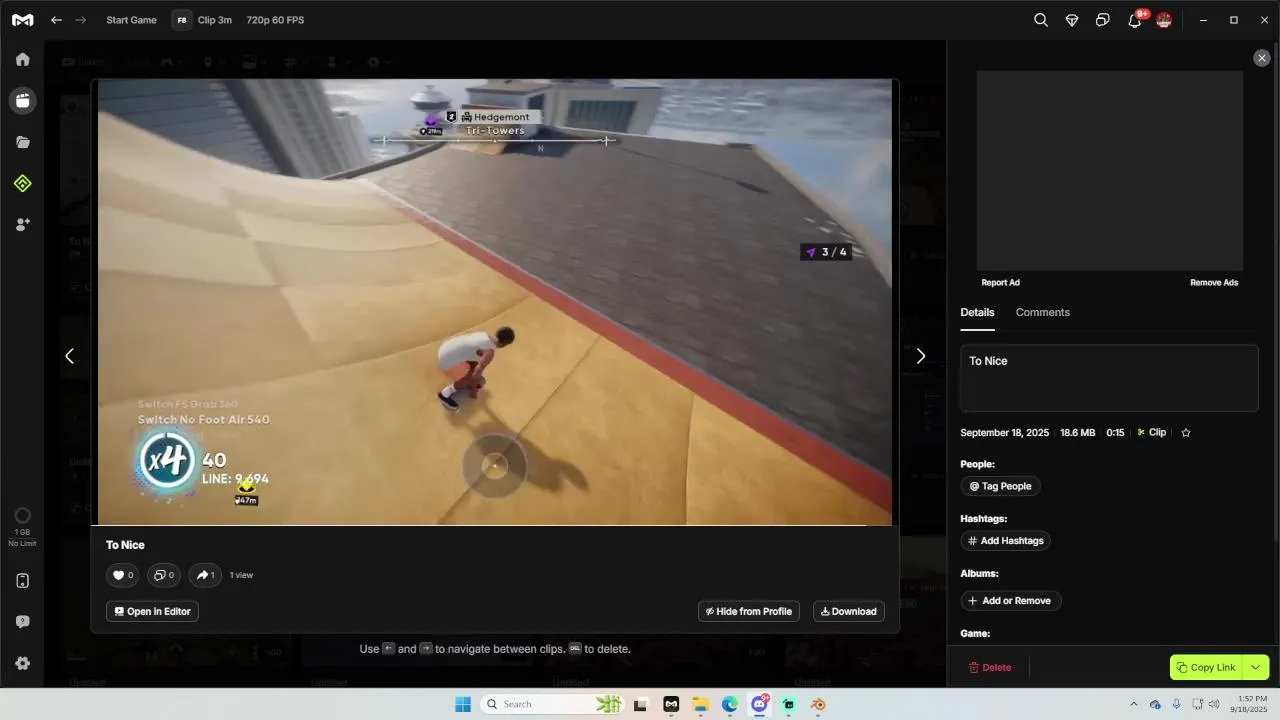Click the 1 view text
Image resolution: width=1280 pixels, height=720 pixels.
(x=241, y=575)
